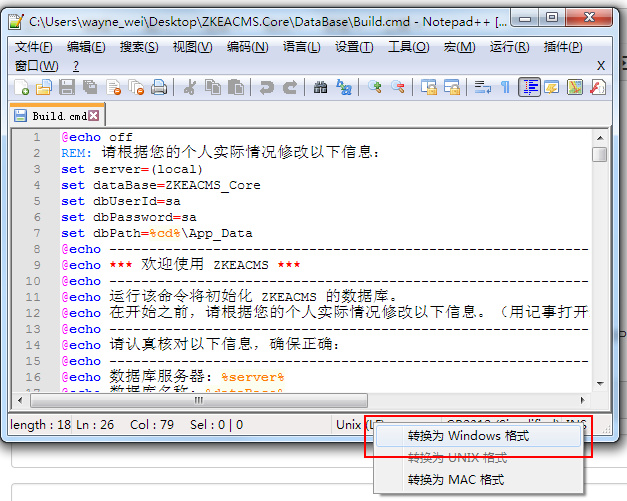627x501 pixels.
Task: Click the horizontal scrollbar right arrow
Action: click(583, 400)
